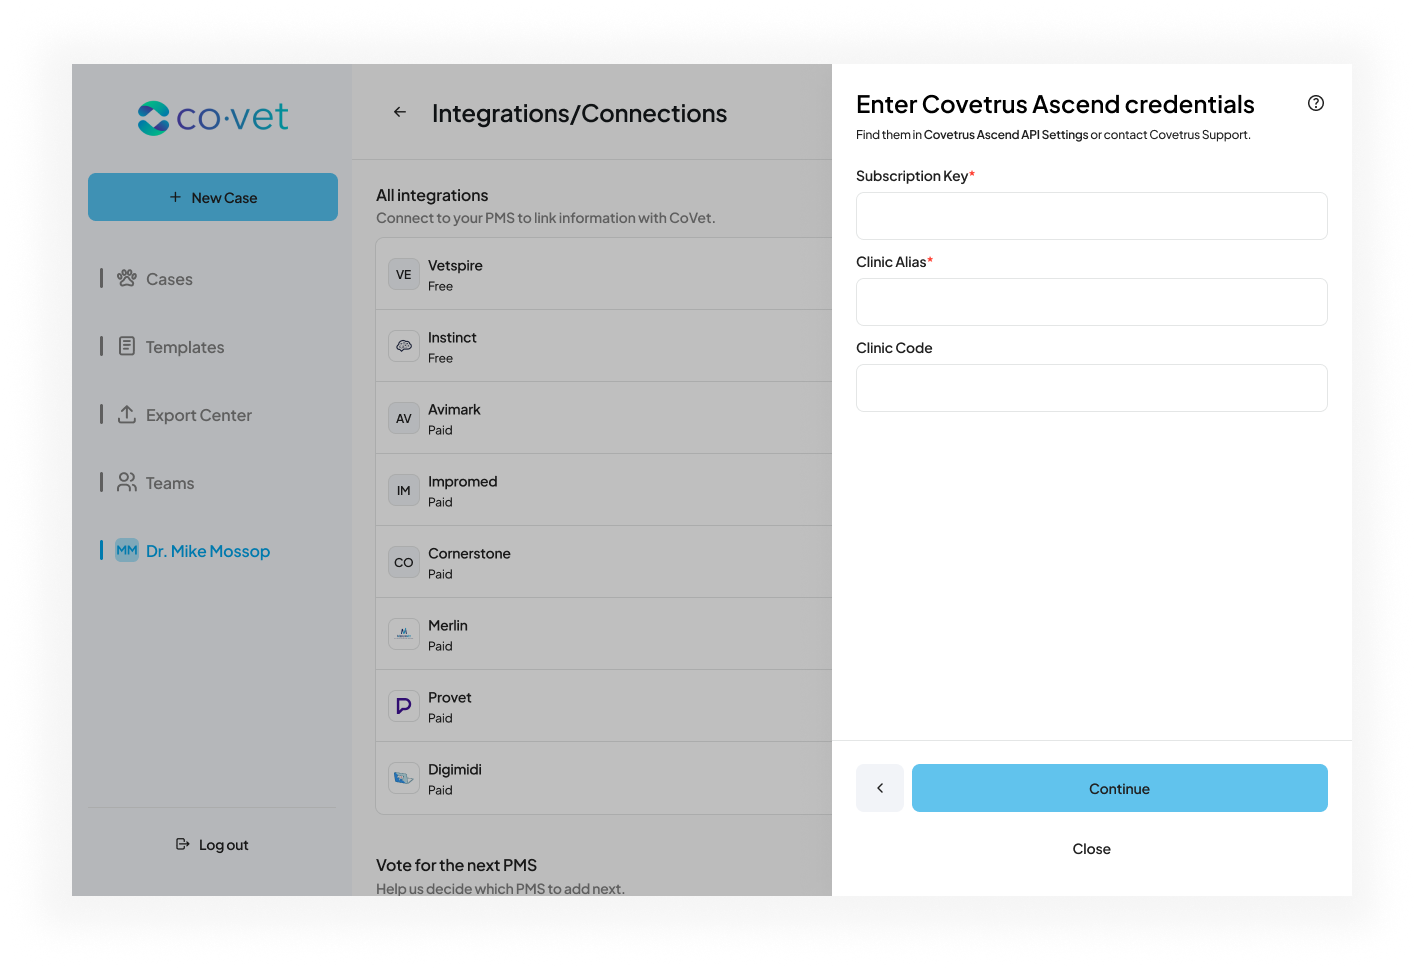Click the Export Center upload icon

point(127,414)
